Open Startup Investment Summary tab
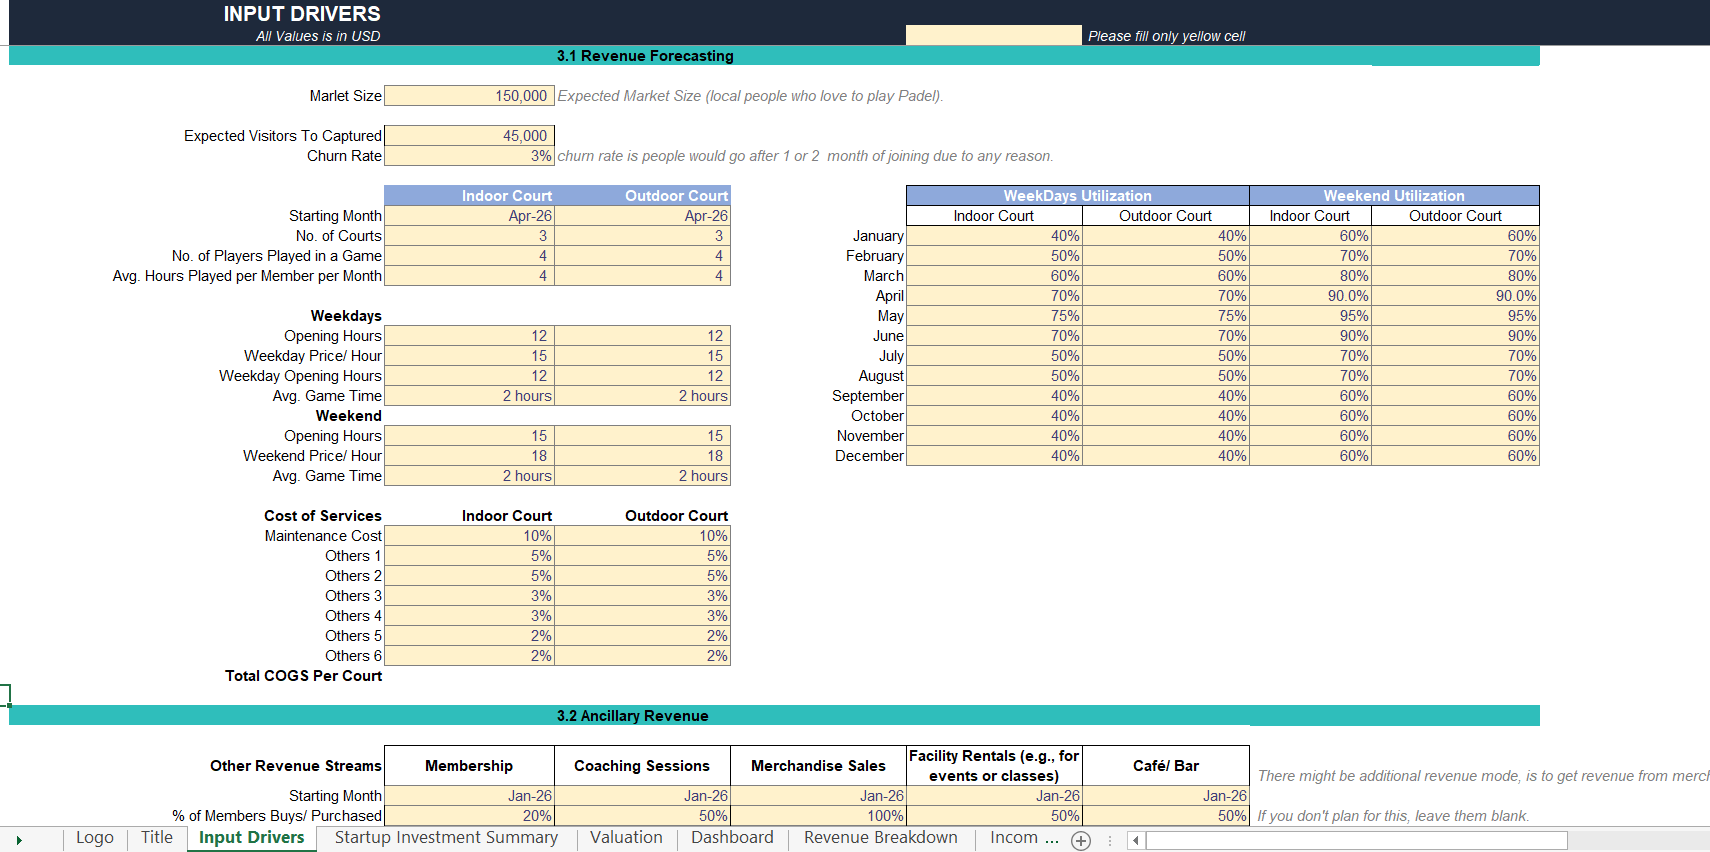This screenshot has width=1710, height=852. (446, 838)
